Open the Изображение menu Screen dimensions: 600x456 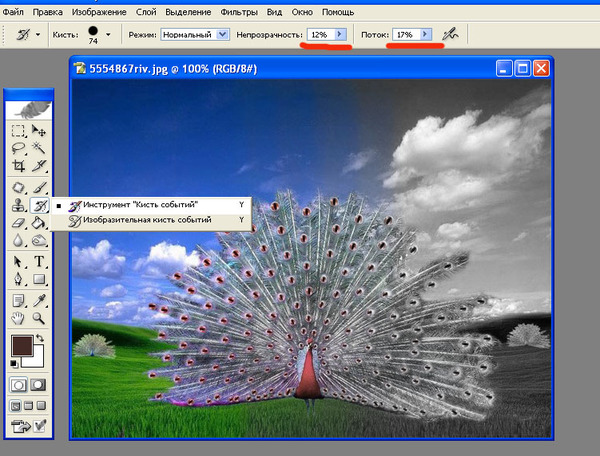point(99,12)
